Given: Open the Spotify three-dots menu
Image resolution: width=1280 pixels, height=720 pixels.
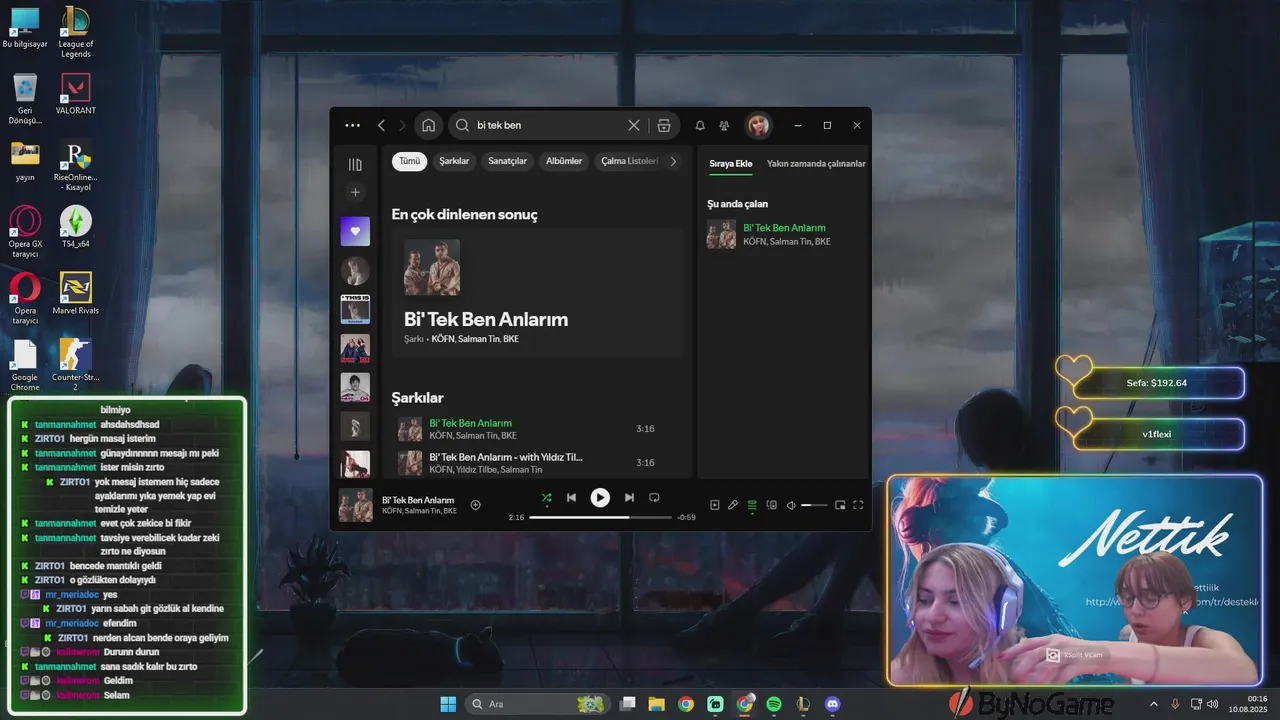Looking at the screenshot, I should pos(352,126).
